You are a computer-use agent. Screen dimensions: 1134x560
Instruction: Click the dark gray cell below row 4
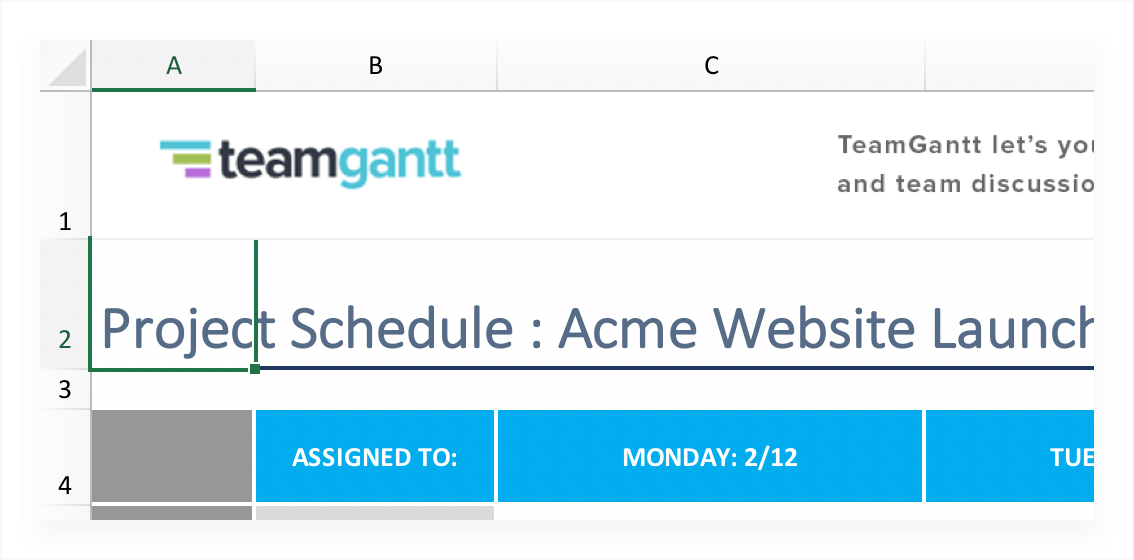pyautogui.click(x=171, y=513)
